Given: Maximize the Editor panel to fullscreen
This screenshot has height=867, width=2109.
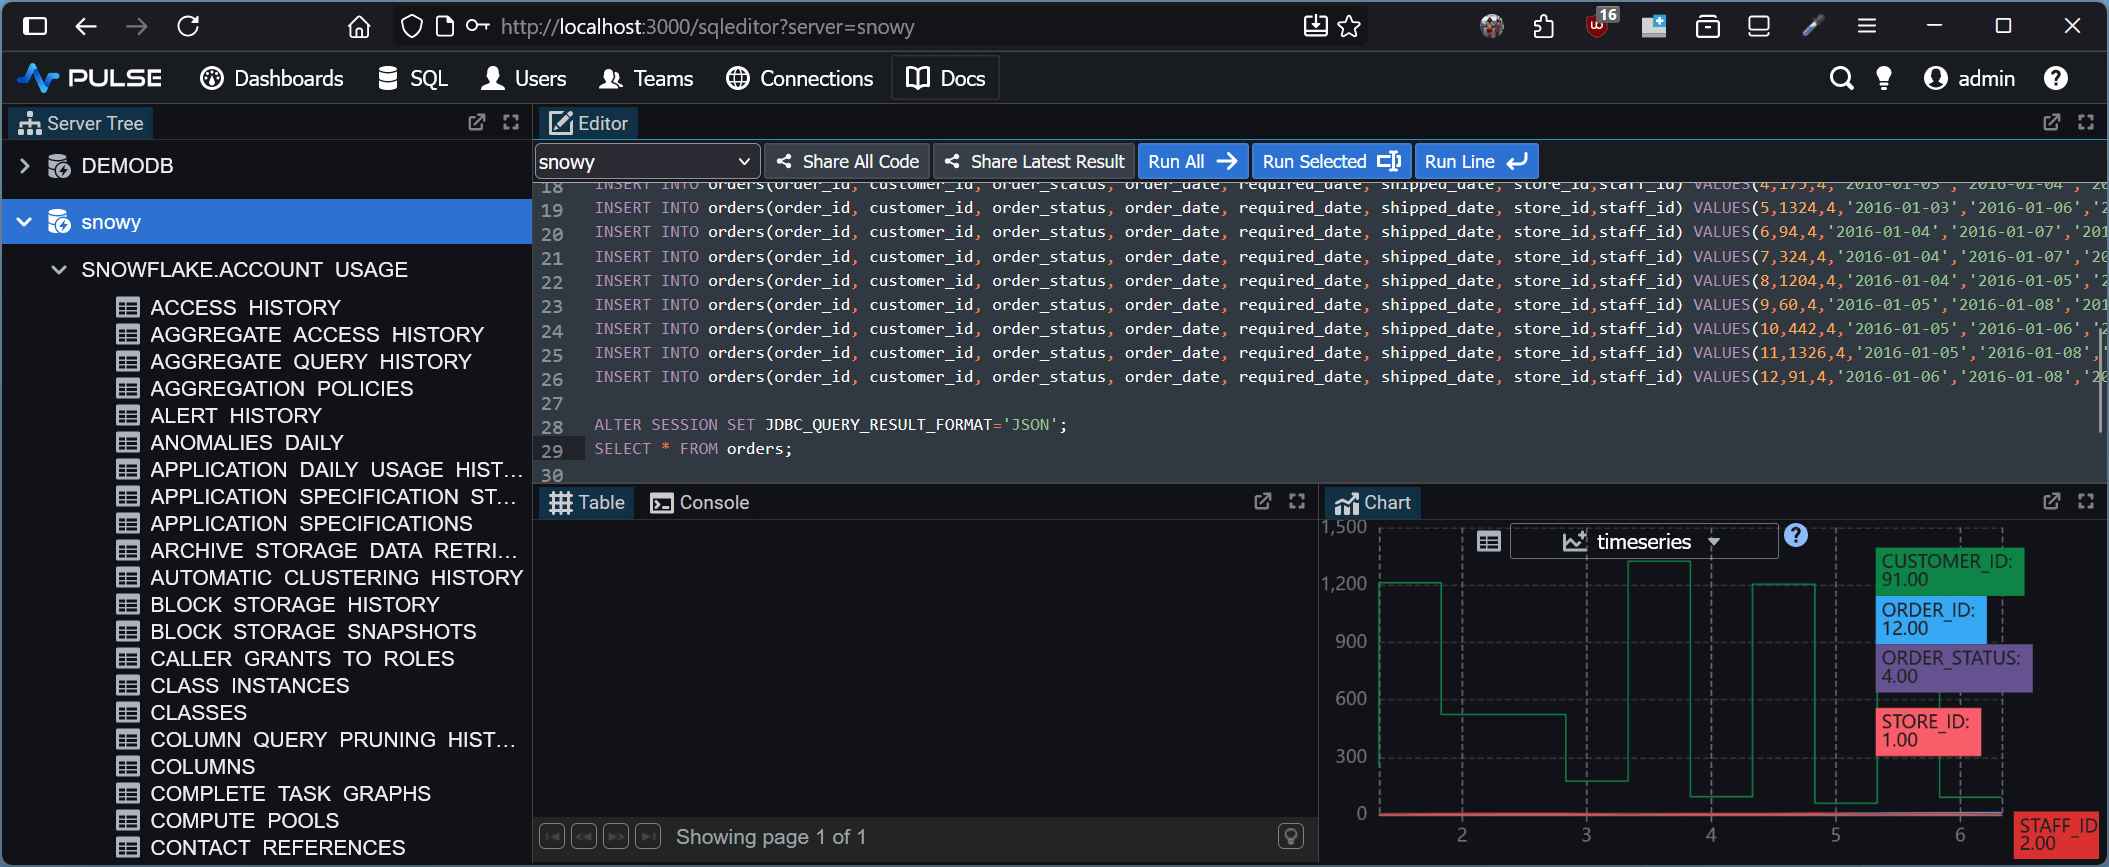Looking at the screenshot, I should click(2086, 122).
